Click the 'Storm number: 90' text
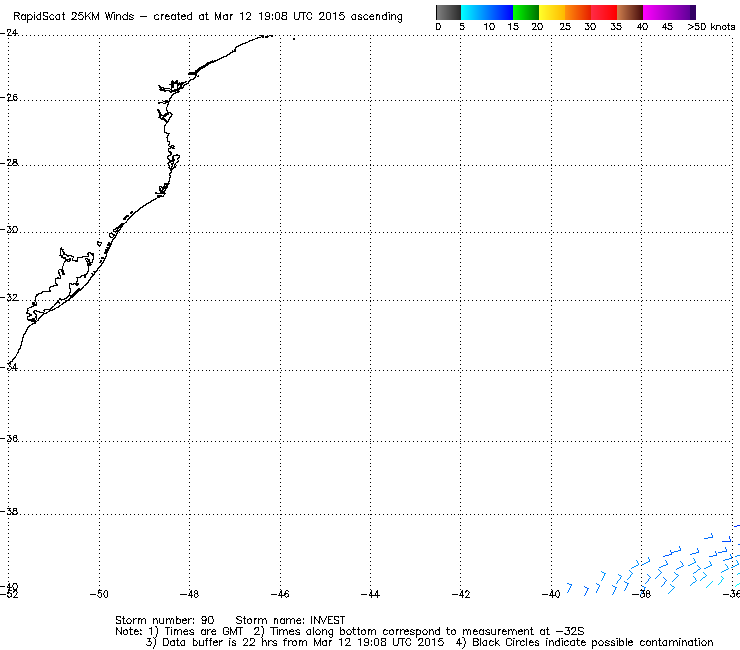 pyautogui.click(x=165, y=620)
